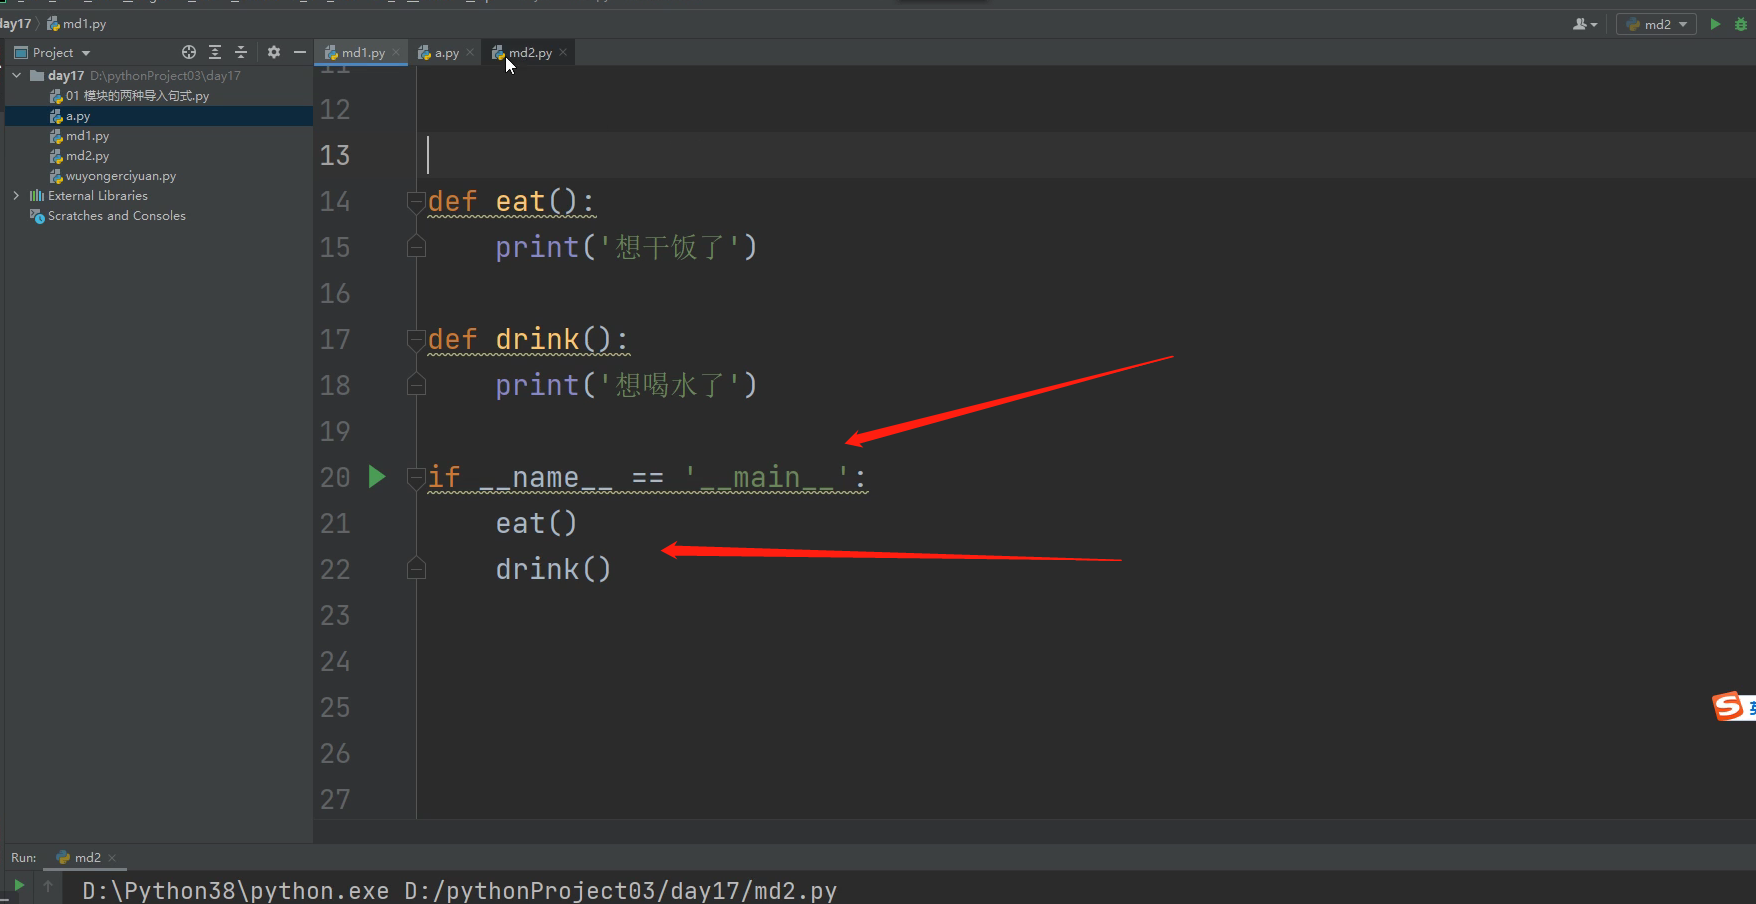The height and width of the screenshot is (904, 1756).
Task: Fold the eat() function at line 14
Action: (416, 201)
